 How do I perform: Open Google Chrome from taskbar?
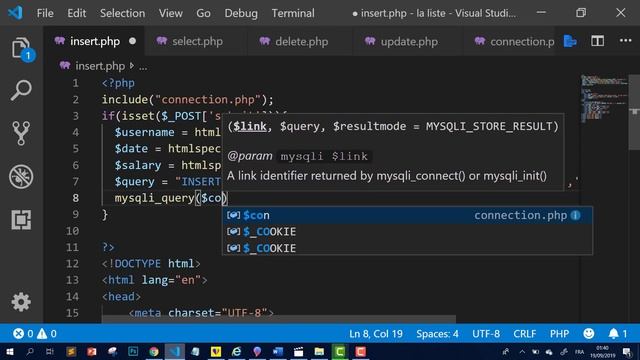tap(154, 351)
